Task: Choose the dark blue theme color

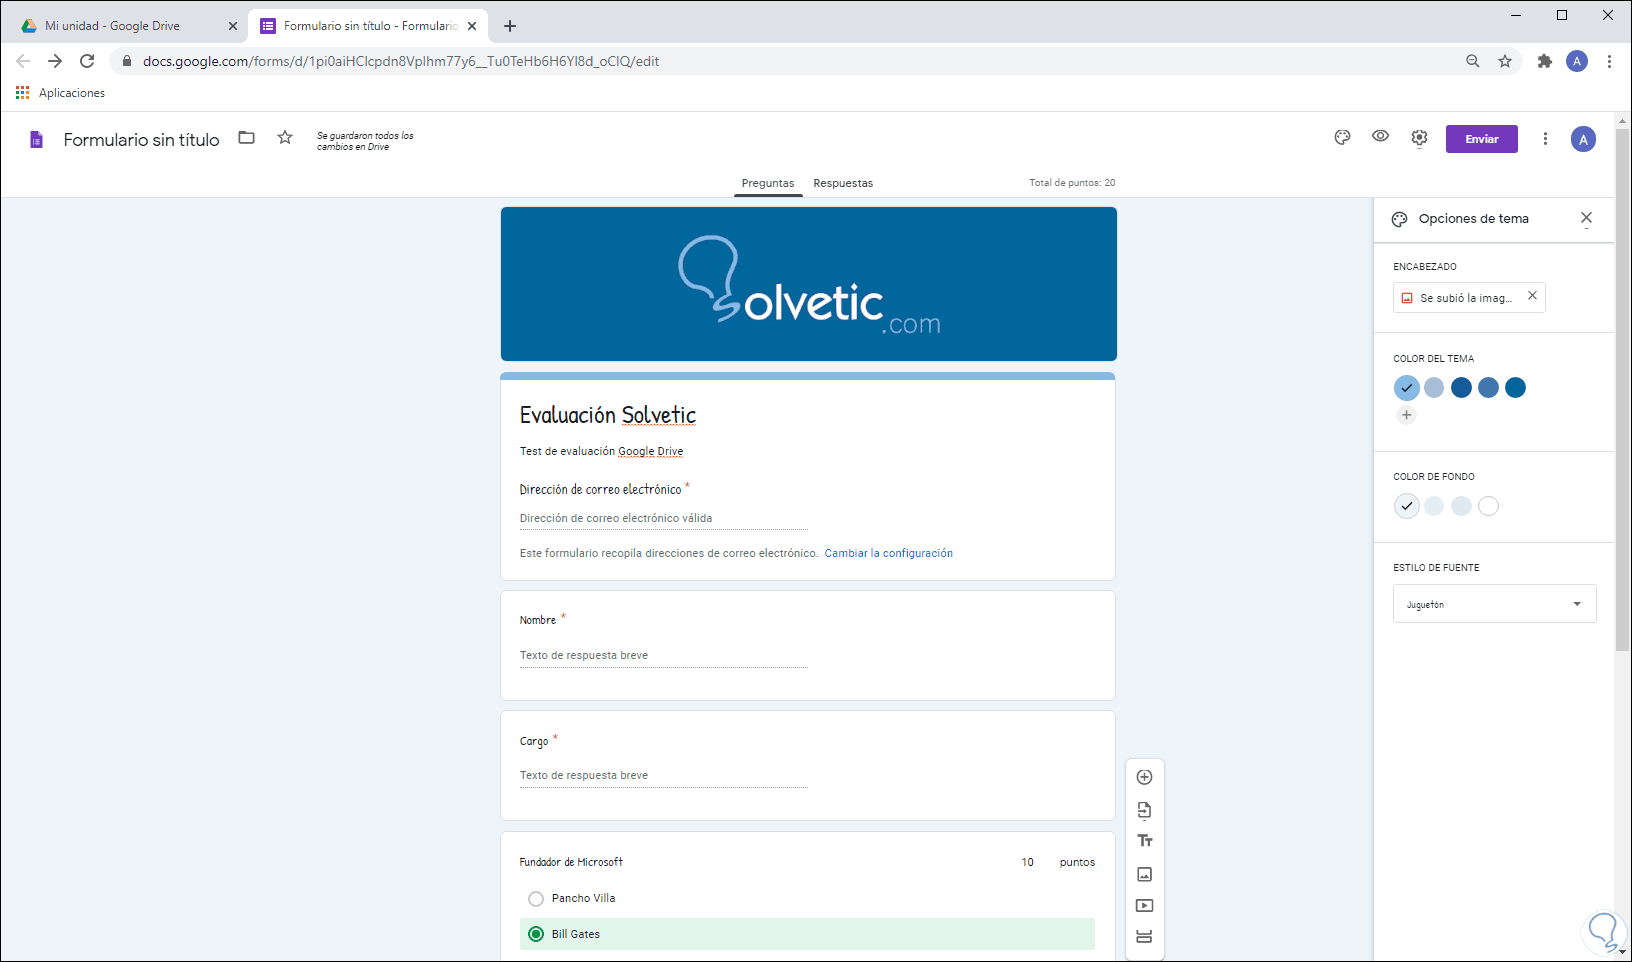Action: pos(1461,388)
